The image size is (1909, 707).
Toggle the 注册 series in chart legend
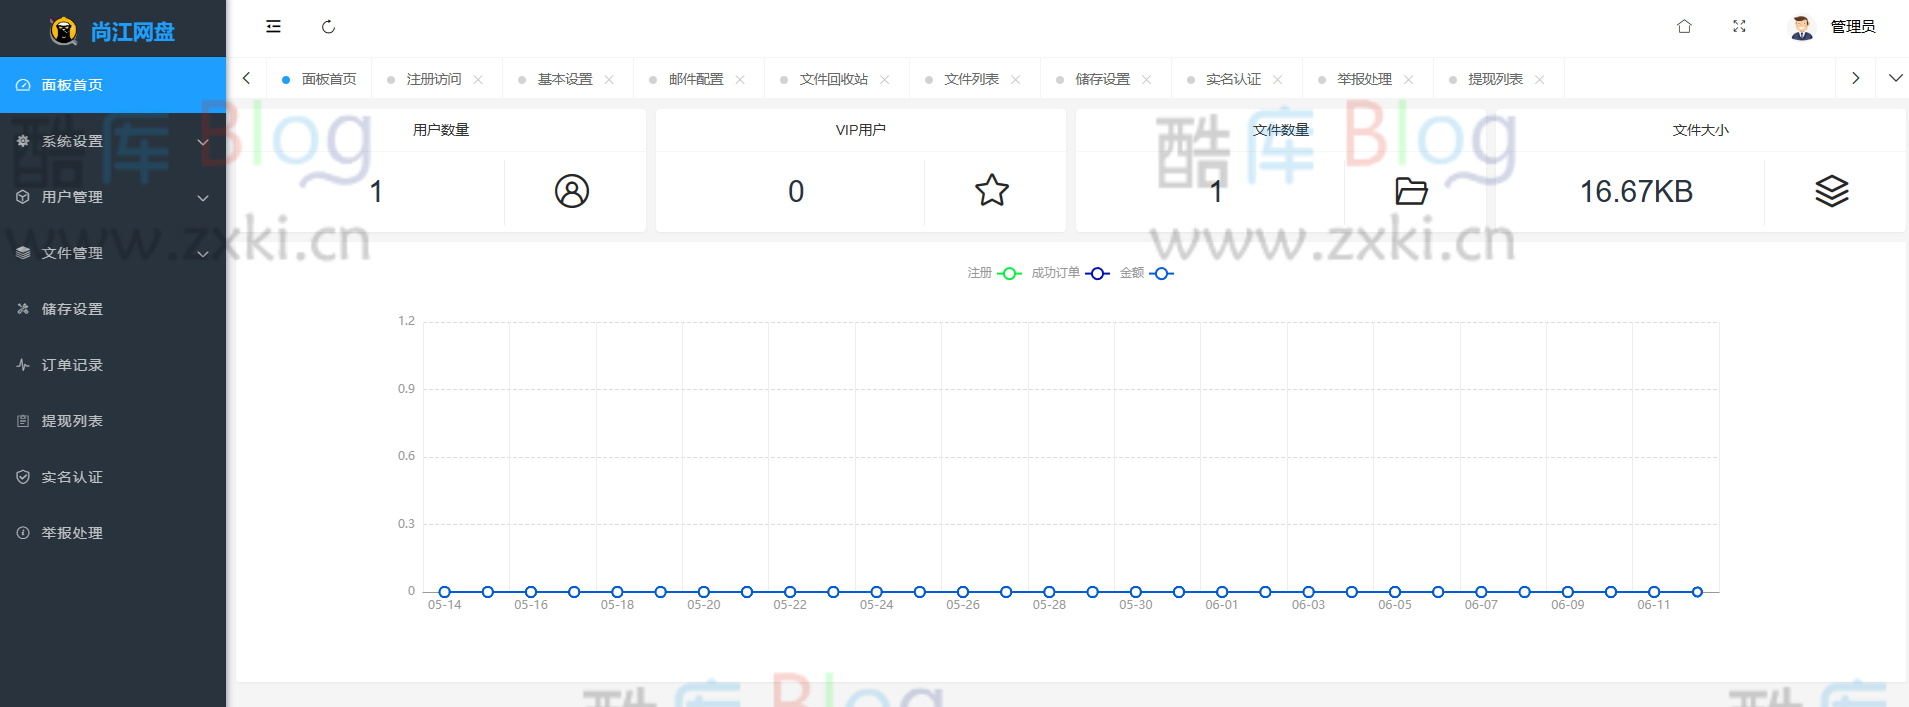(x=995, y=273)
